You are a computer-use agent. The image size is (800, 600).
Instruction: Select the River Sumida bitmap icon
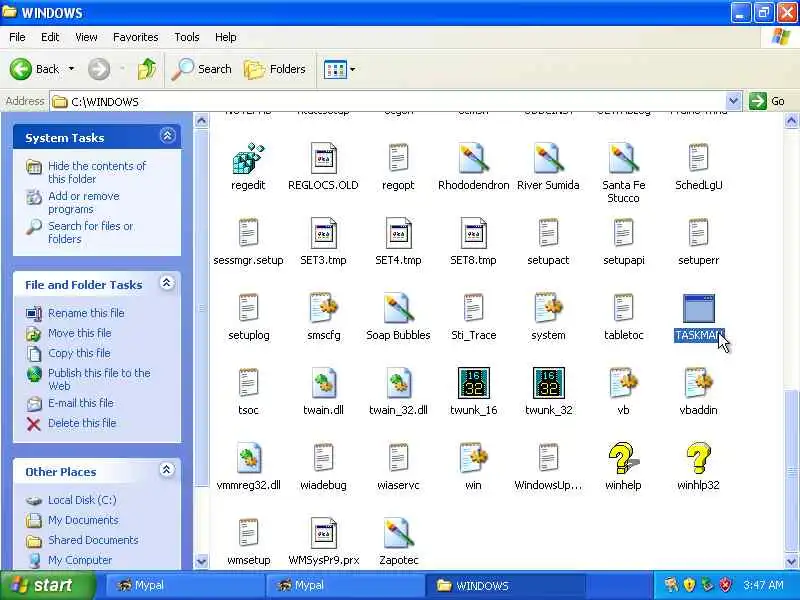548,158
